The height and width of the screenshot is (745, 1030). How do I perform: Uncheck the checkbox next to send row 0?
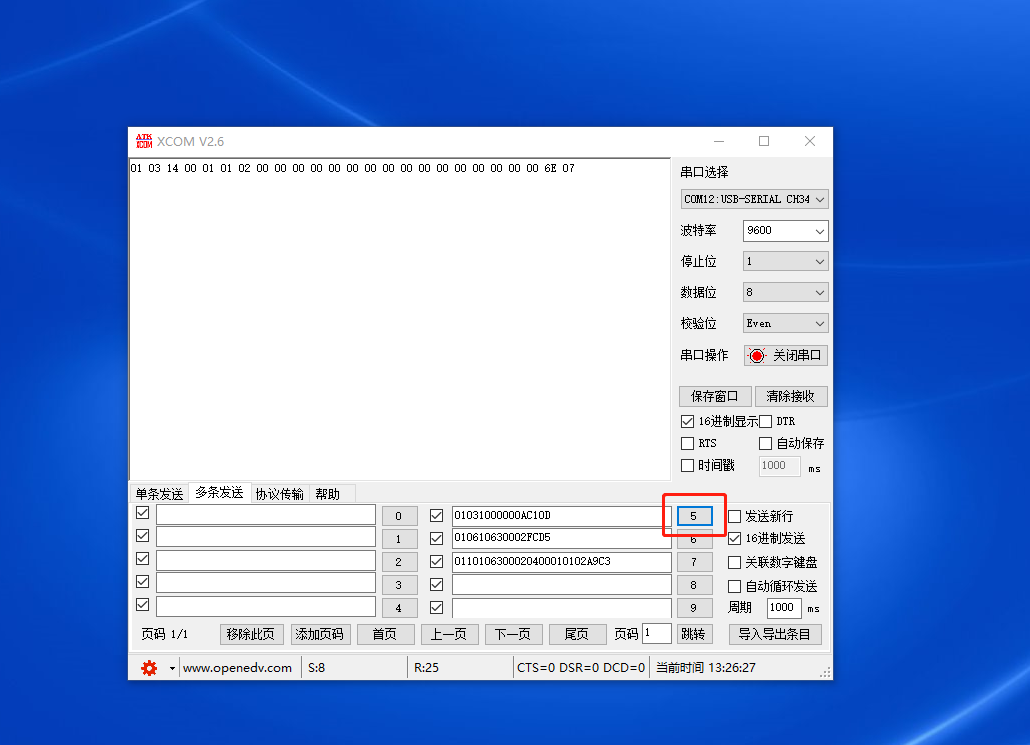click(143, 512)
